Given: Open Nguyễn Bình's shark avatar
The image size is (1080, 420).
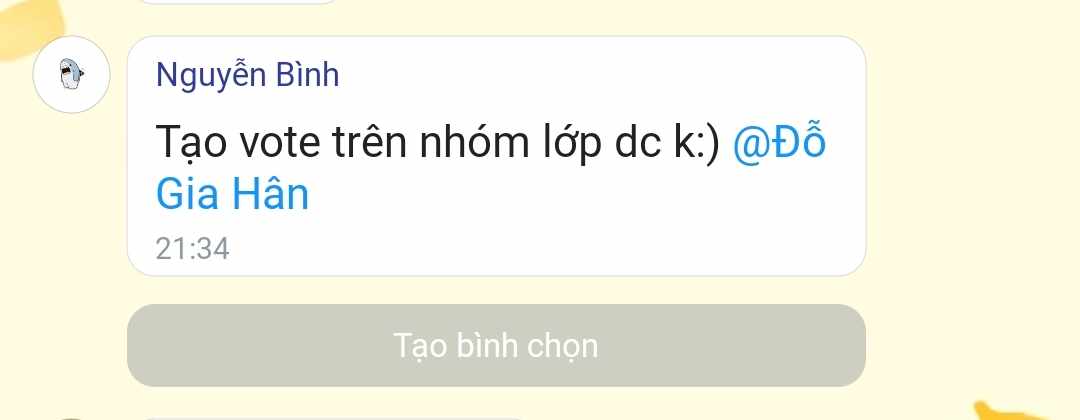Looking at the screenshot, I should tap(71, 74).
